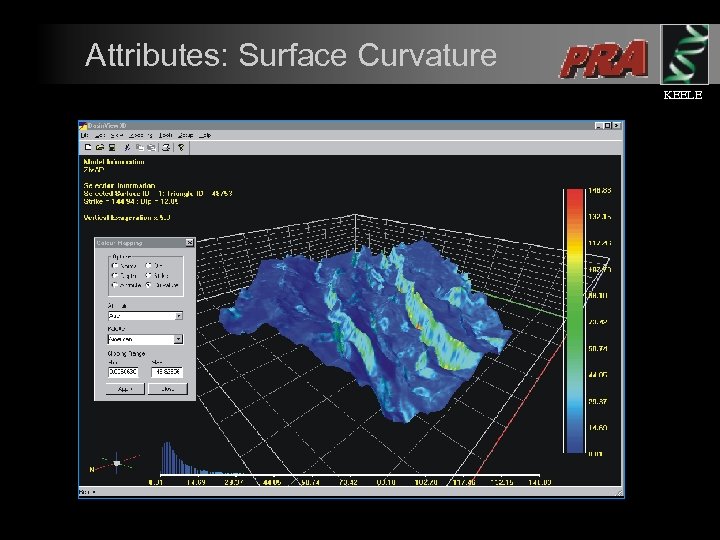Open the Palette combo box above Clipping Range
This screenshot has width=720, height=540.
coord(145,339)
